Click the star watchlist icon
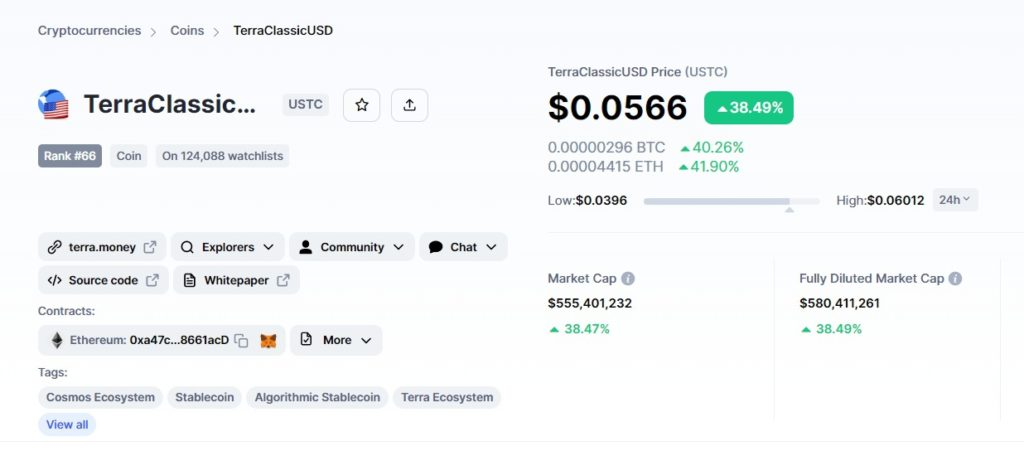This screenshot has height=451, width=1024. click(361, 105)
